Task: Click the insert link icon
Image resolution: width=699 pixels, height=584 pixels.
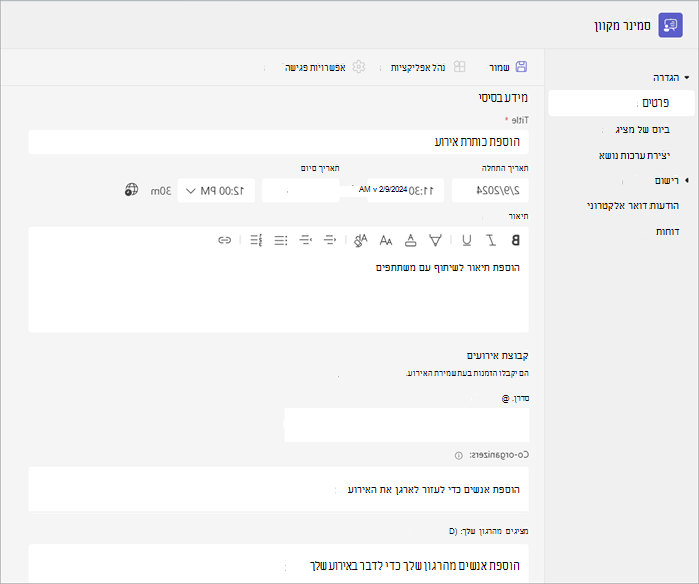Action: tap(224, 240)
